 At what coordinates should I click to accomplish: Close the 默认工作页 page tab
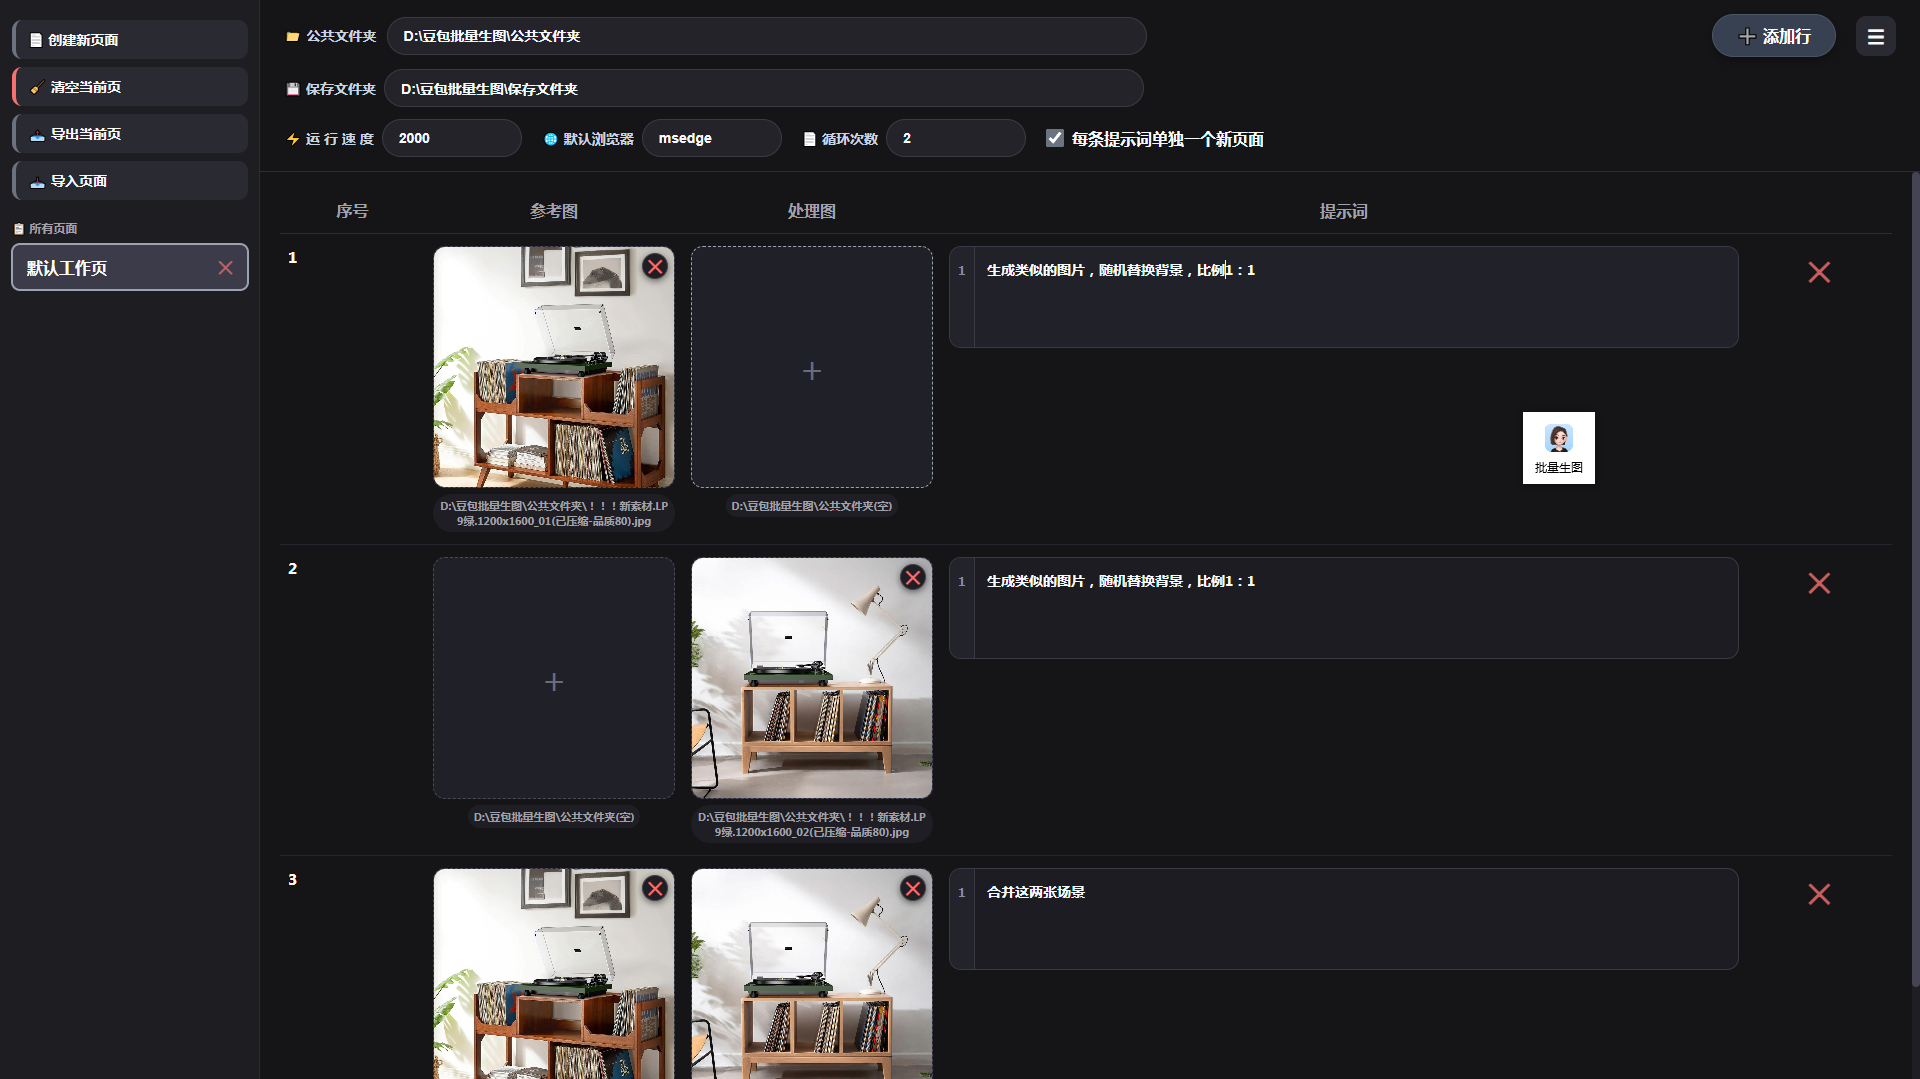pos(225,268)
